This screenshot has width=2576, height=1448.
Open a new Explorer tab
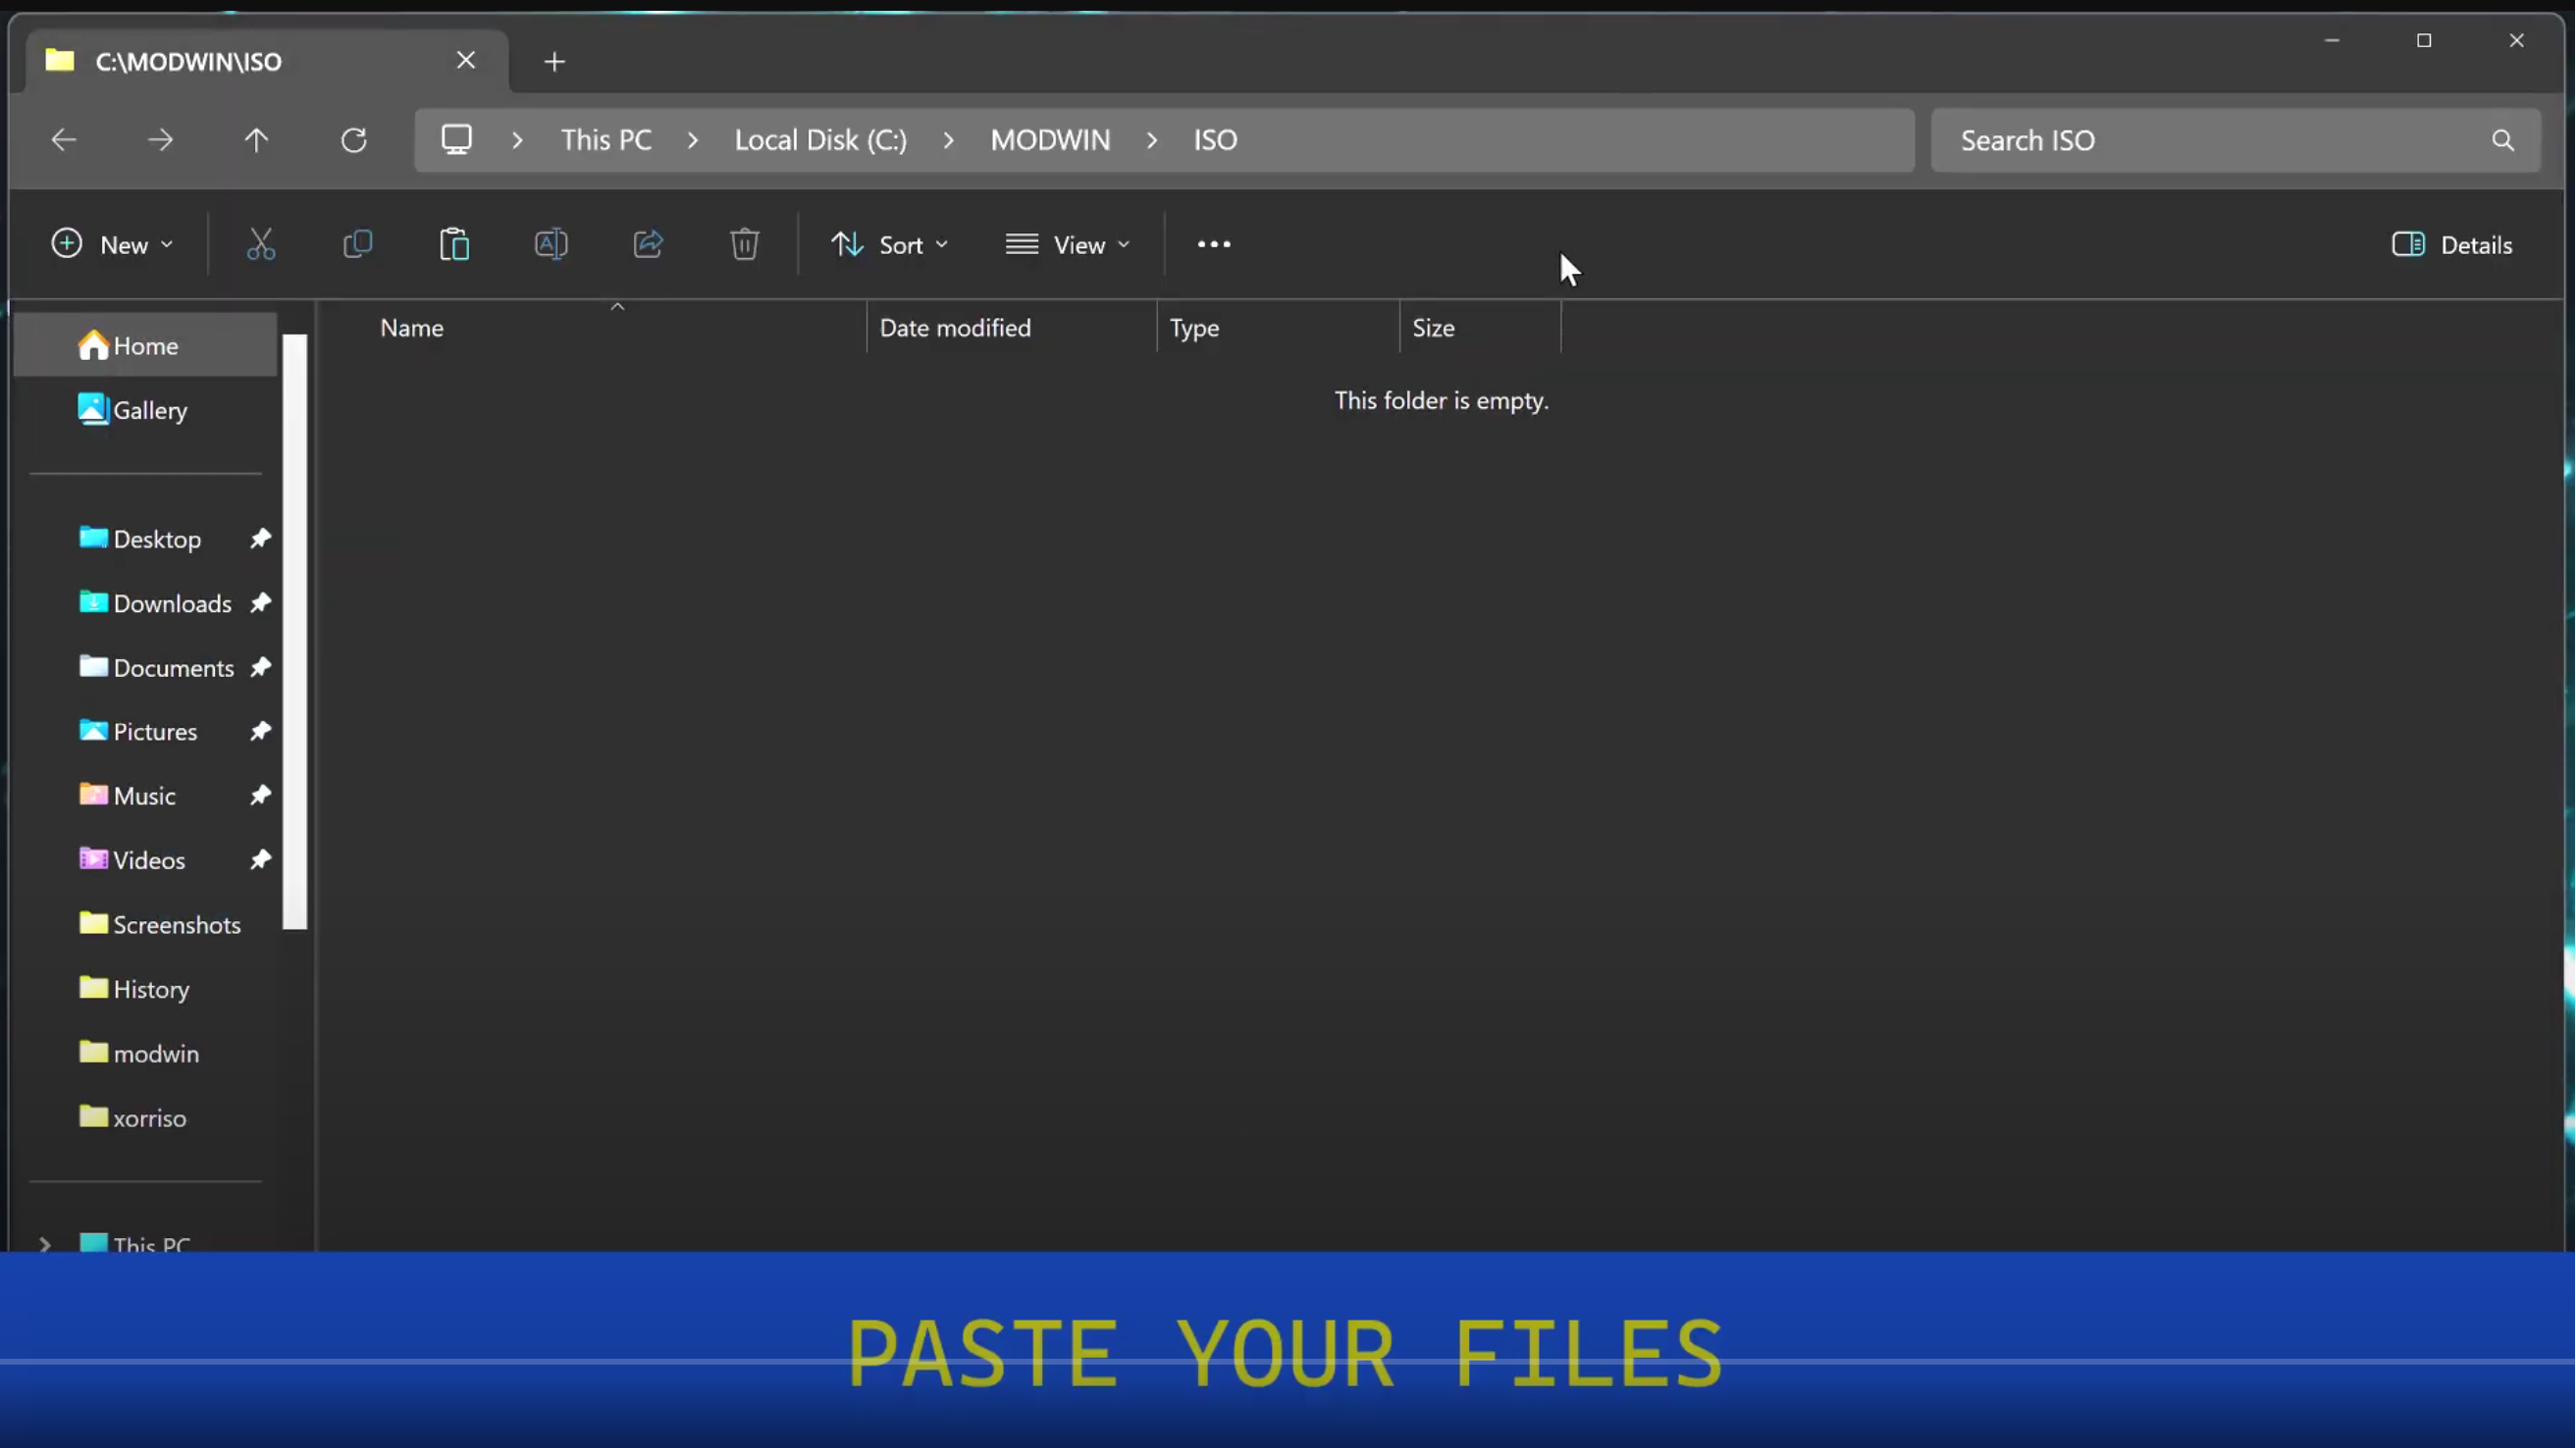coord(554,62)
